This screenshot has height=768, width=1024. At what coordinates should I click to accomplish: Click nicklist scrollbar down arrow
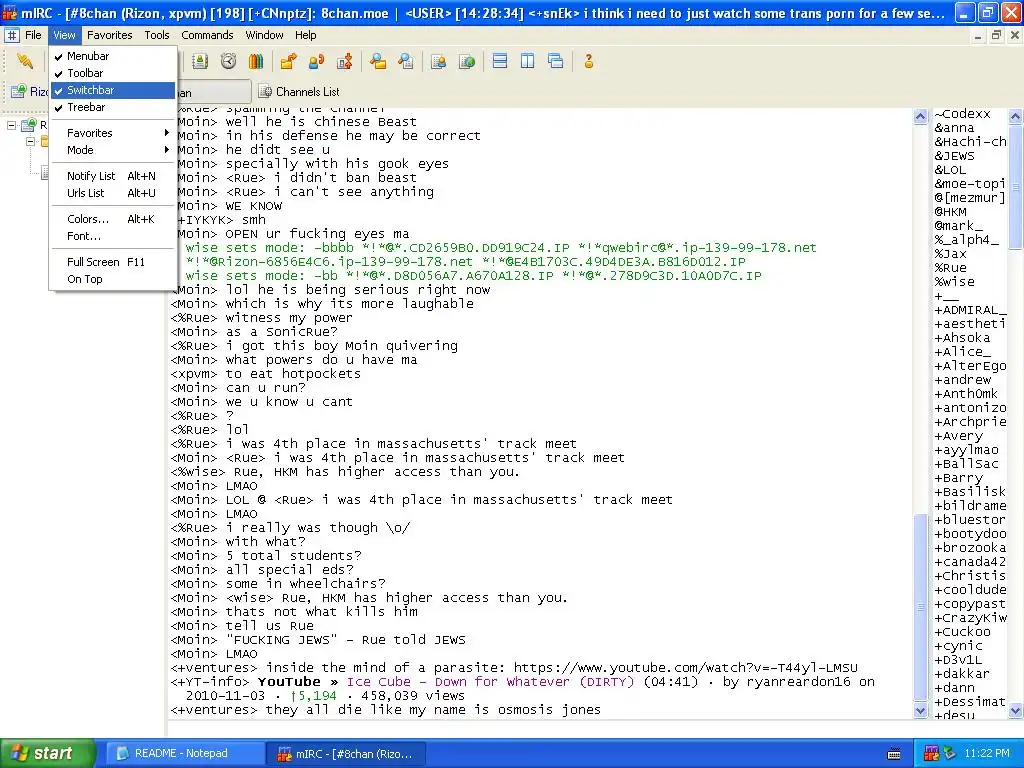click(x=1016, y=711)
